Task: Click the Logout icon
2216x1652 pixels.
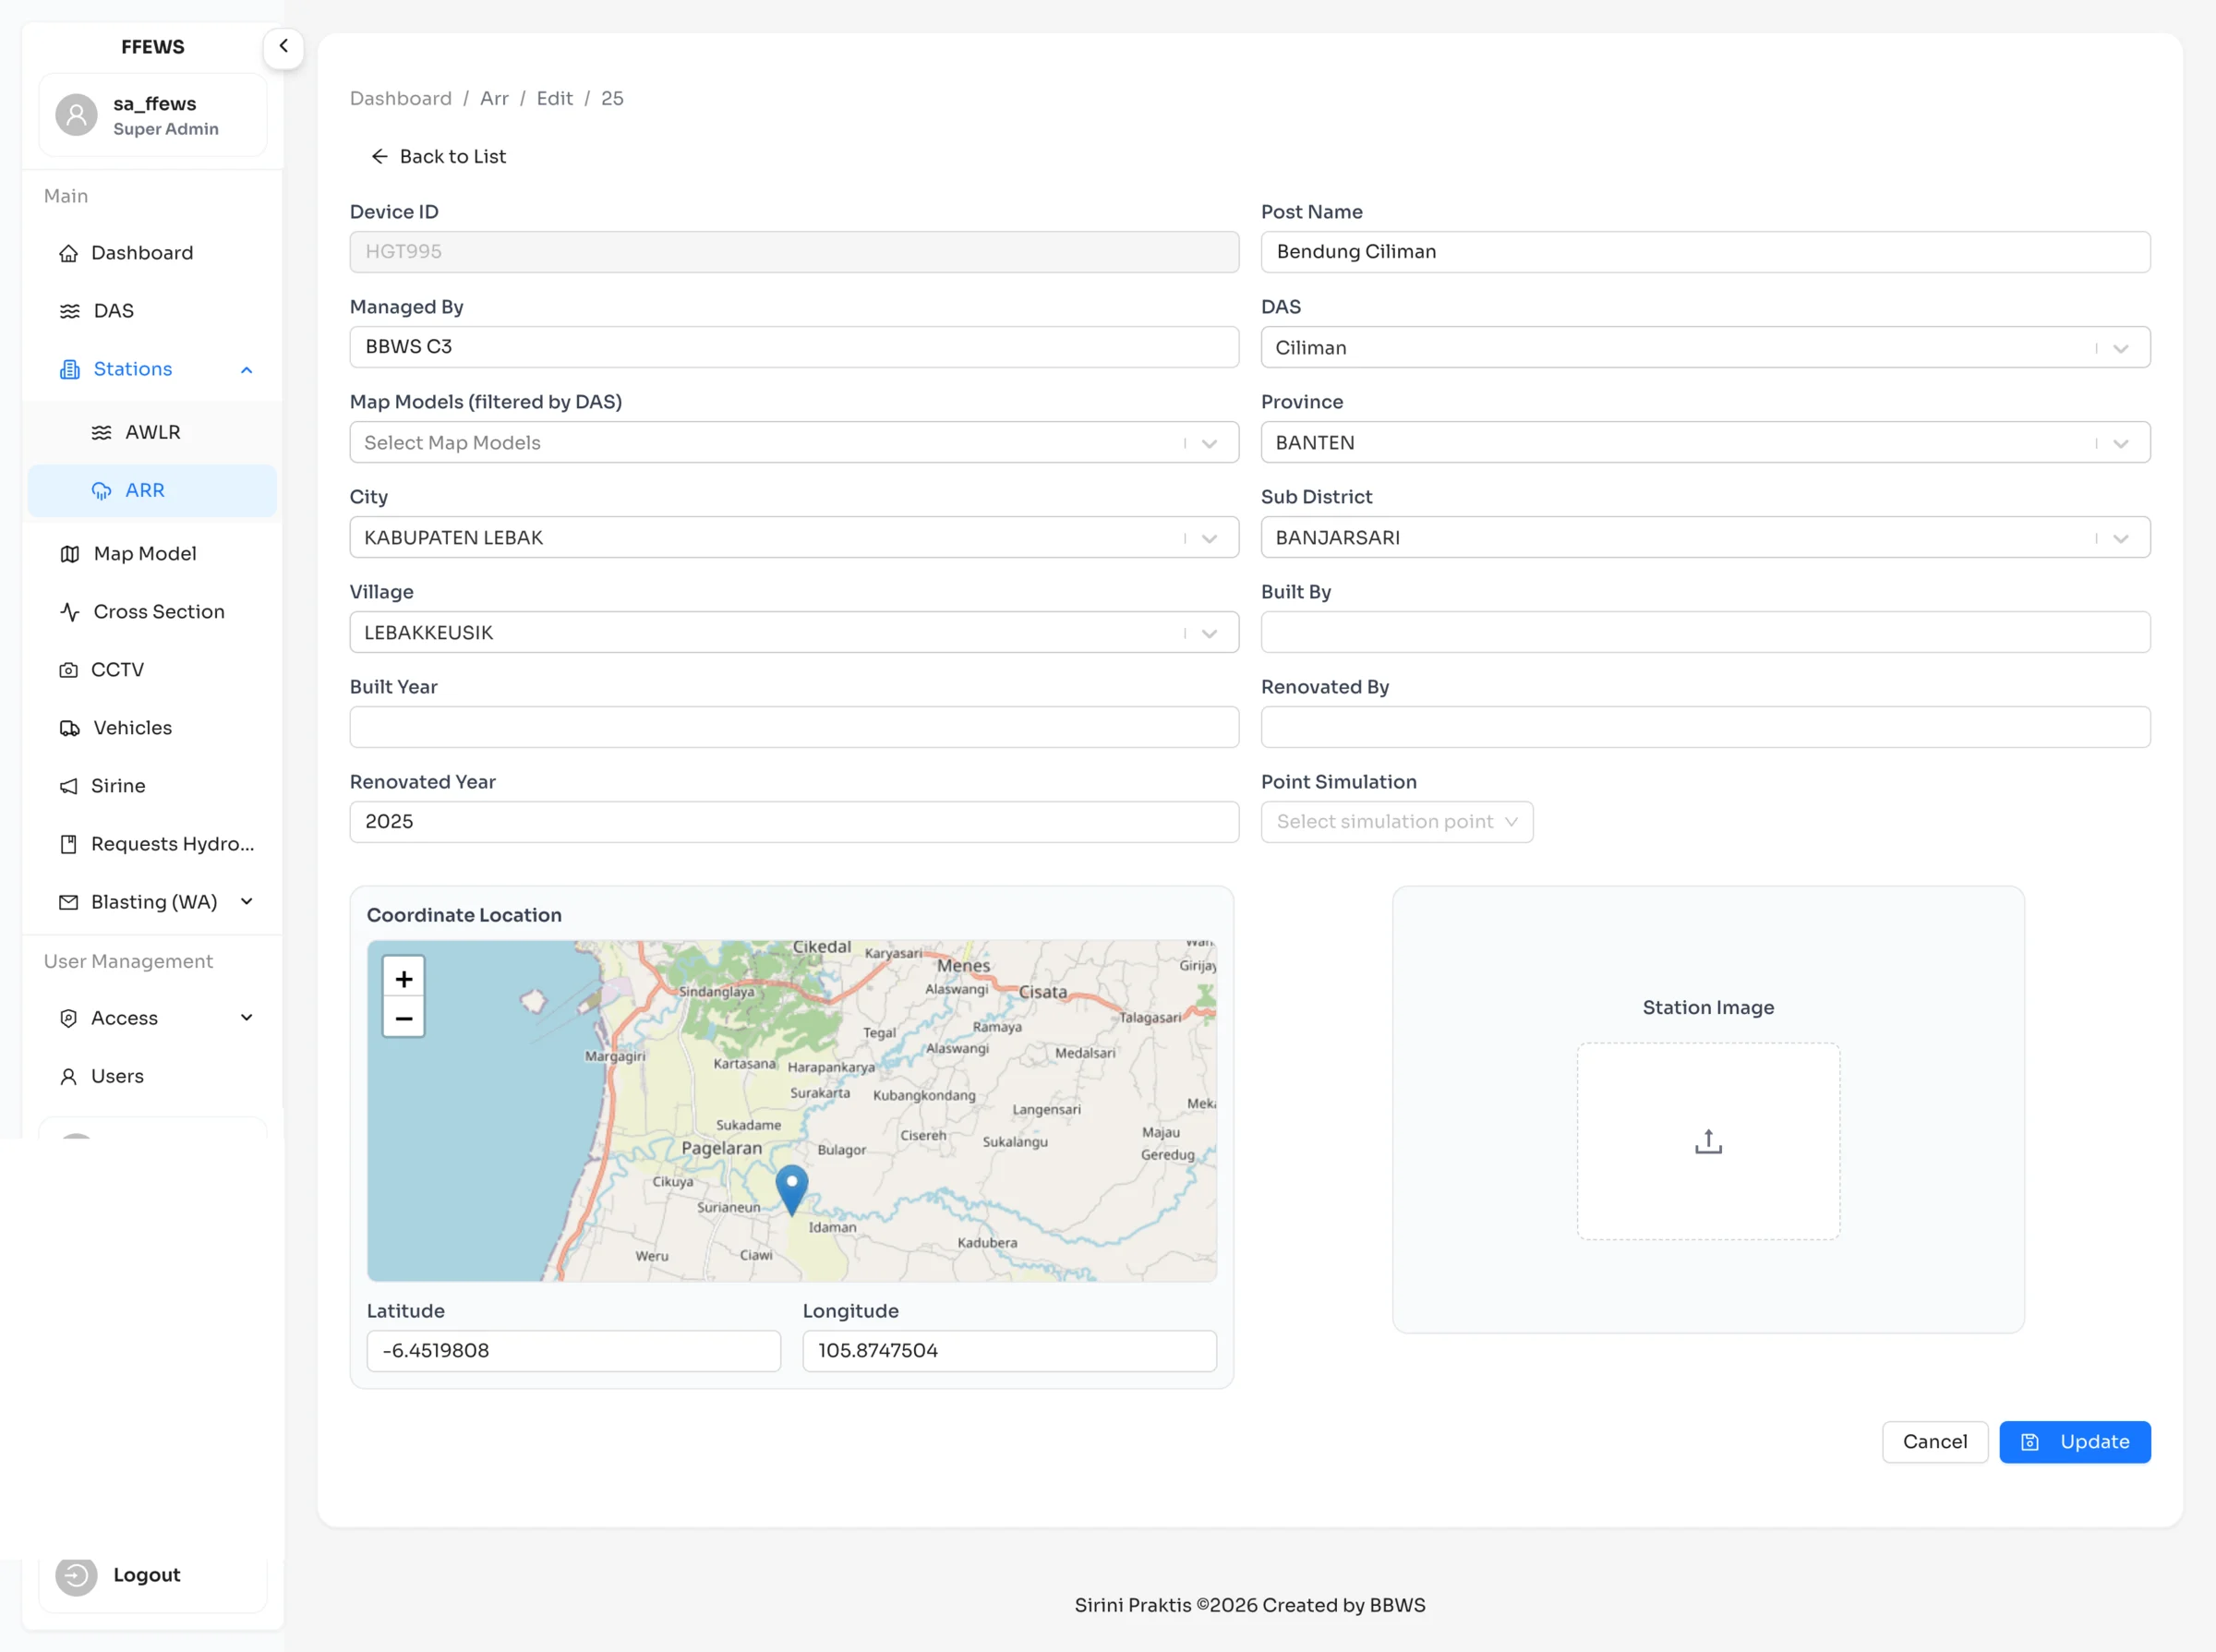Action: click(76, 1575)
